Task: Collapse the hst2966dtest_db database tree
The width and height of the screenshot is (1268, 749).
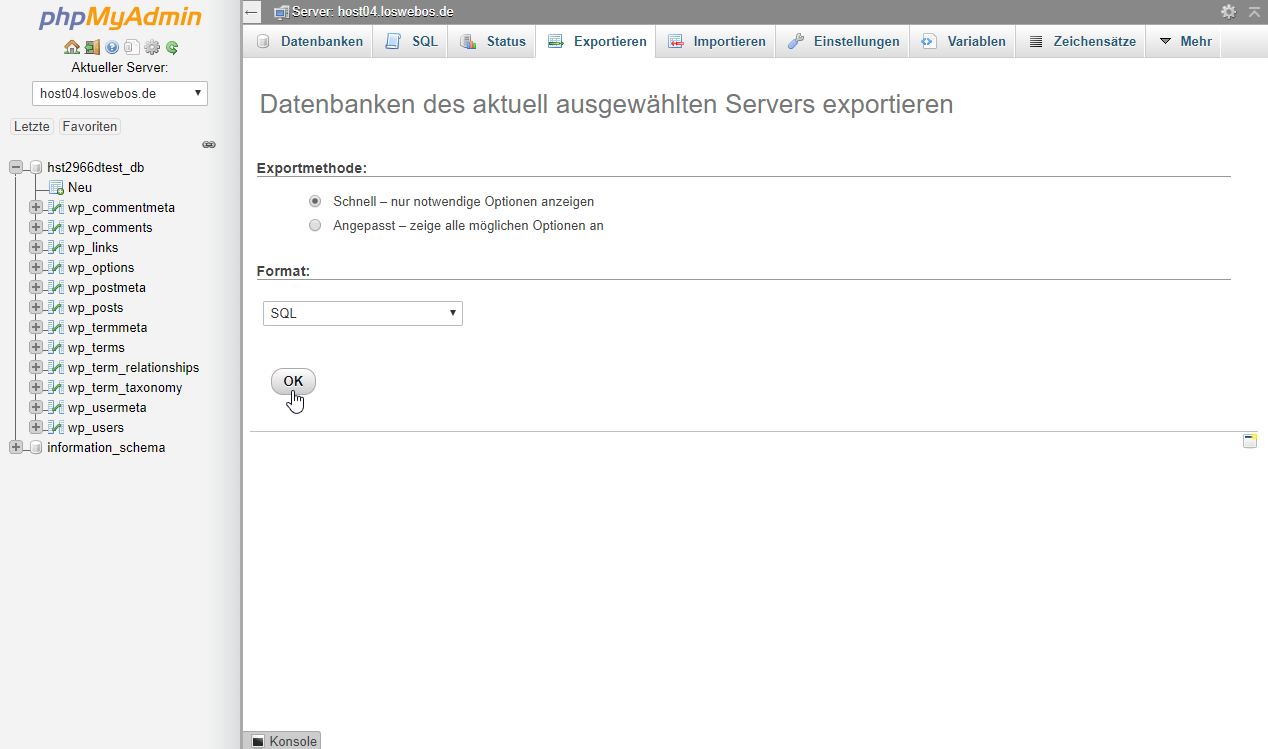Action: coord(16,167)
